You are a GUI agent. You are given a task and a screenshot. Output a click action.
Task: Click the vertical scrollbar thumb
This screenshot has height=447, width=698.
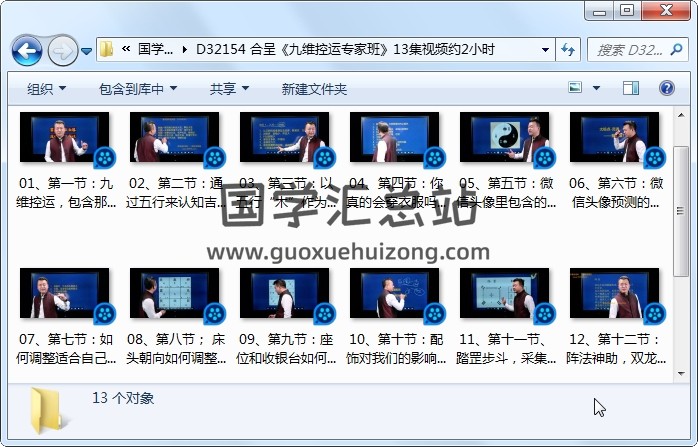click(681, 211)
